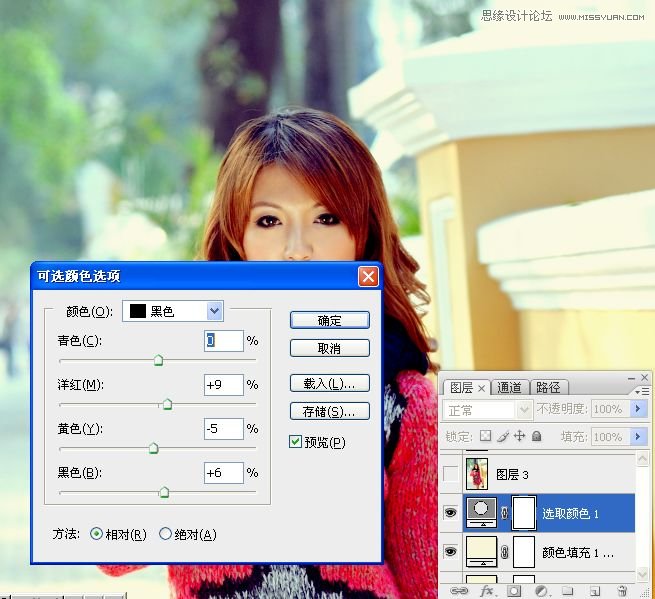
Task: Click the 黄色(Y) value field showing -5
Action: pyautogui.click(x=224, y=429)
